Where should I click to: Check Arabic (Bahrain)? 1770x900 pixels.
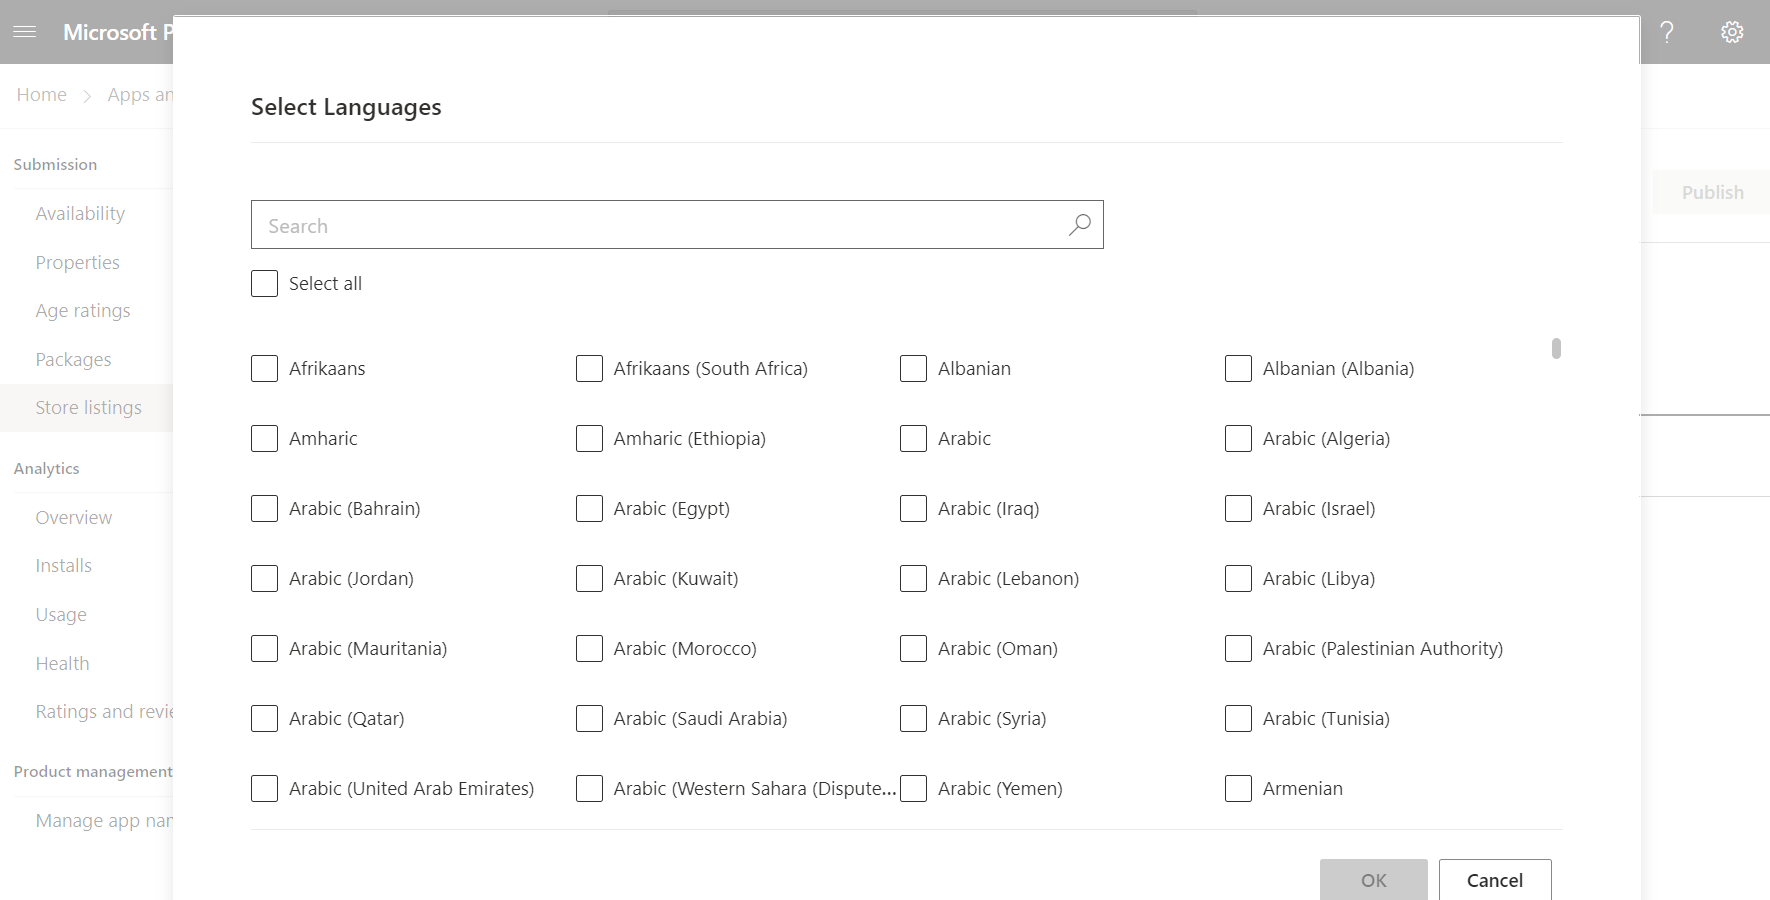point(264,509)
